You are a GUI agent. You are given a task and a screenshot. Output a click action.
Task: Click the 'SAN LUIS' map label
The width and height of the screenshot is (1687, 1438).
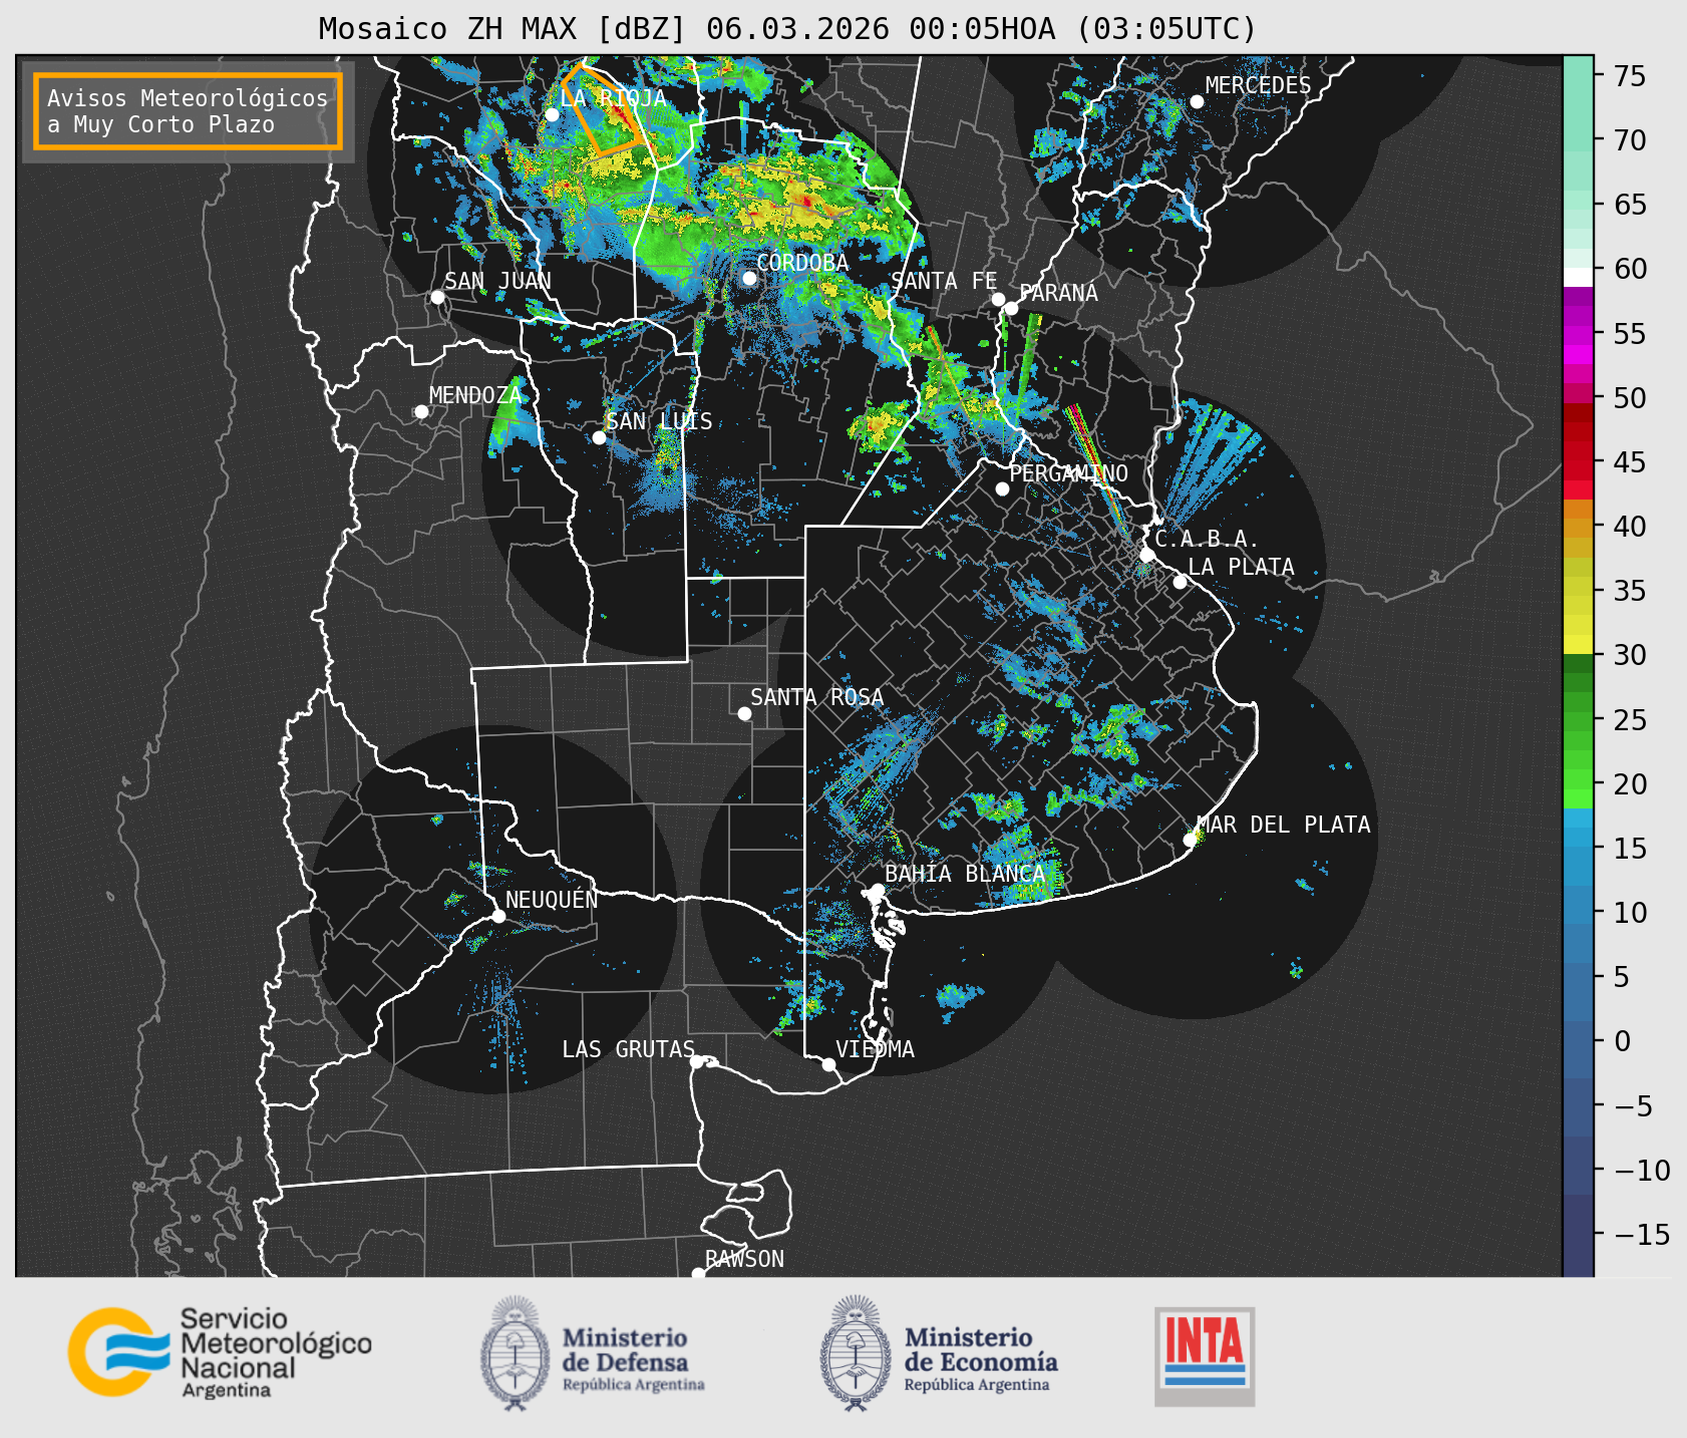tap(660, 422)
